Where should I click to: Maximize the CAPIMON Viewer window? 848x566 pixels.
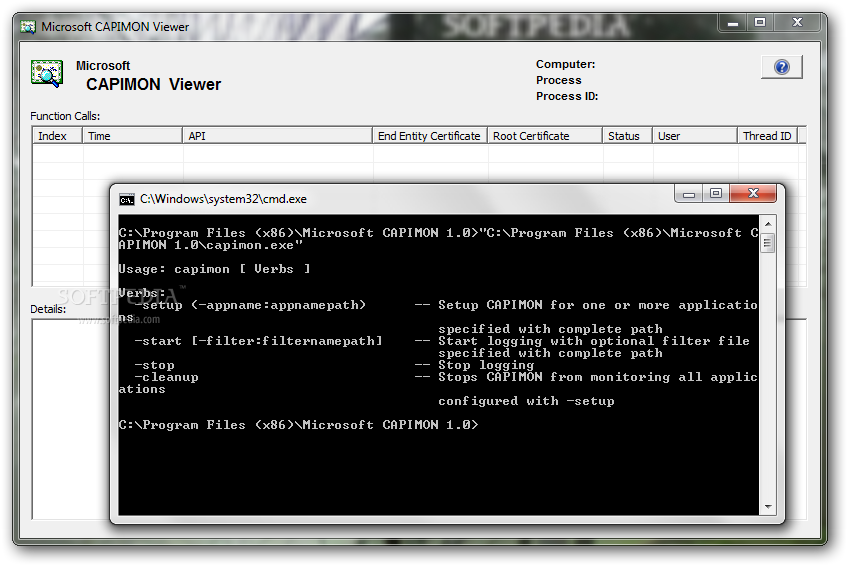point(760,23)
